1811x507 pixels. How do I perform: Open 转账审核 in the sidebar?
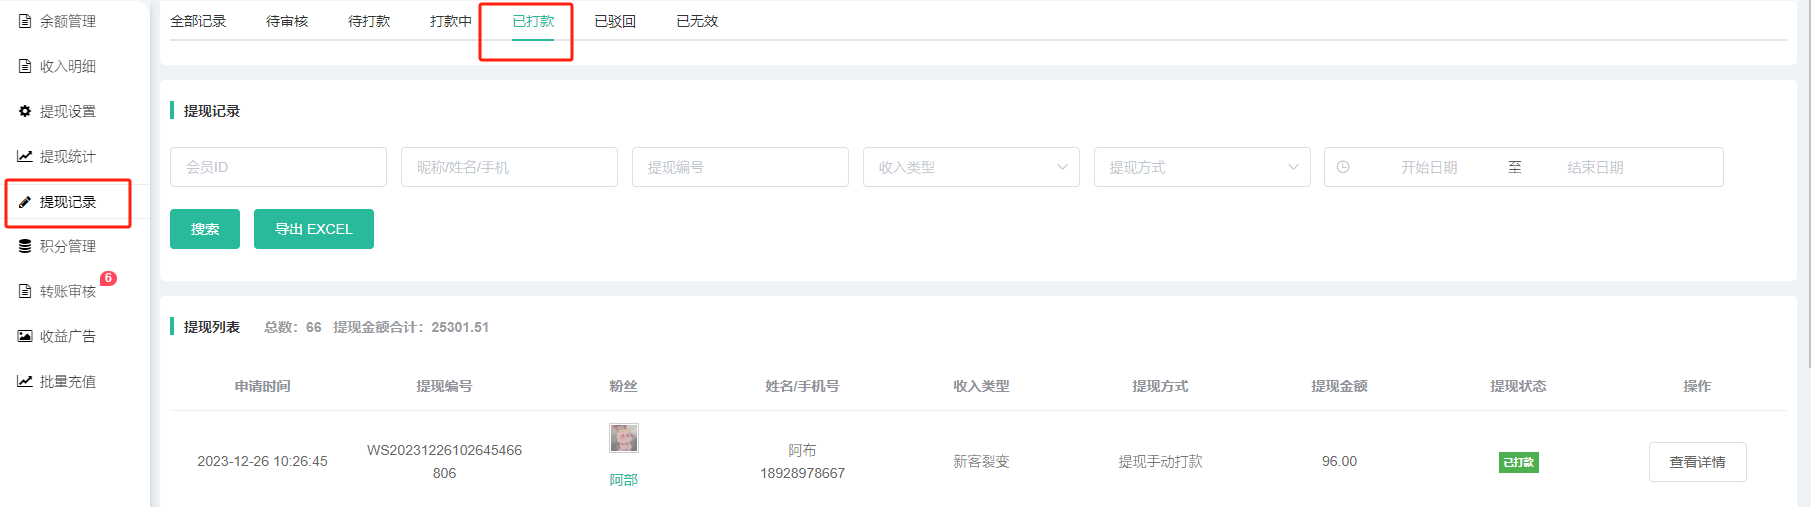(68, 291)
